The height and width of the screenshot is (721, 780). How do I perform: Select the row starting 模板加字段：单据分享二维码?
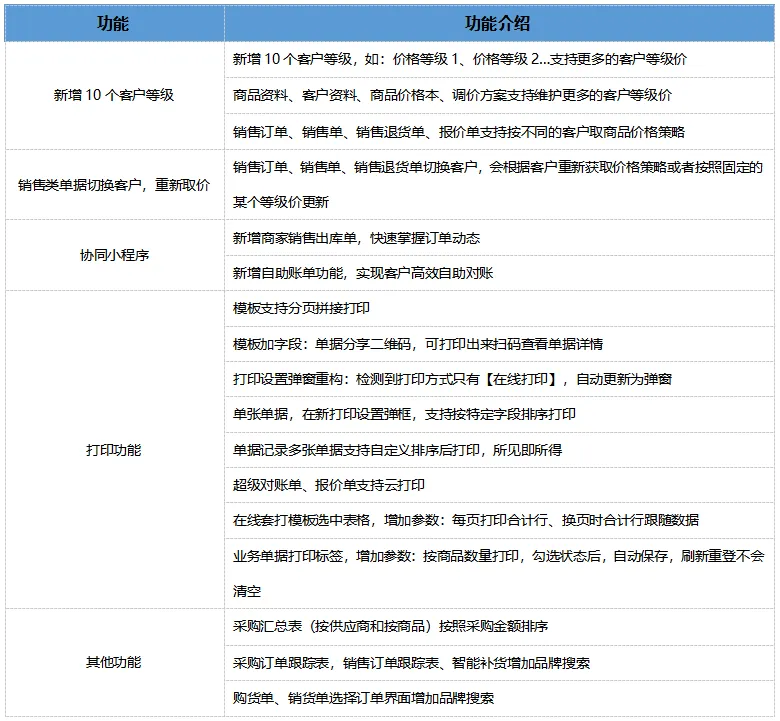[x=499, y=344]
